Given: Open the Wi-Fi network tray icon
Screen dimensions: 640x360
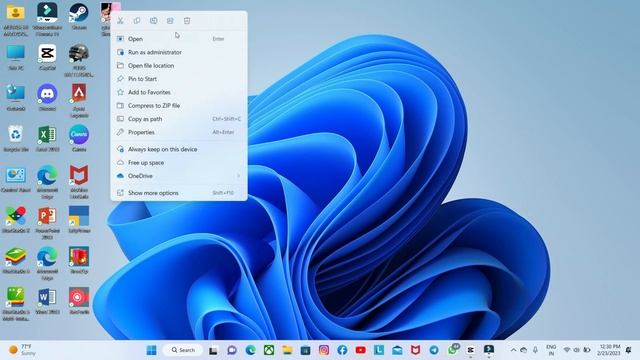Looking at the screenshot, I should tap(567, 350).
